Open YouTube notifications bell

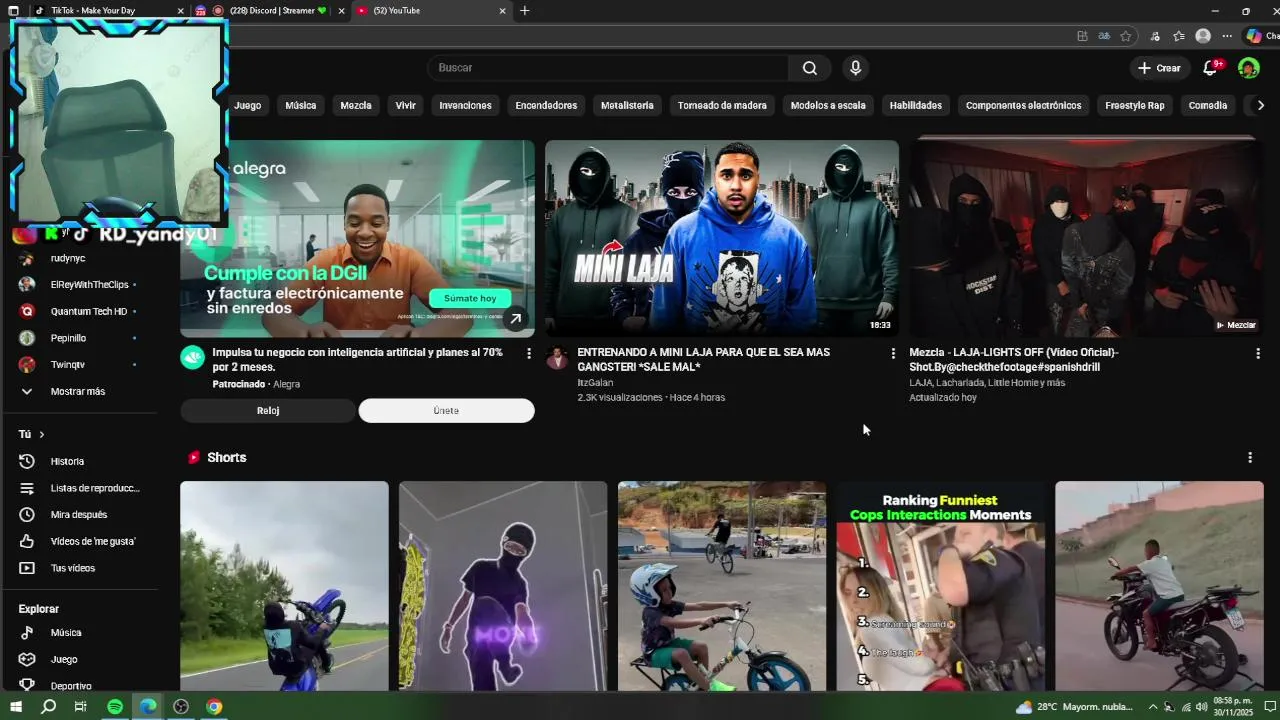pyautogui.click(x=1210, y=67)
